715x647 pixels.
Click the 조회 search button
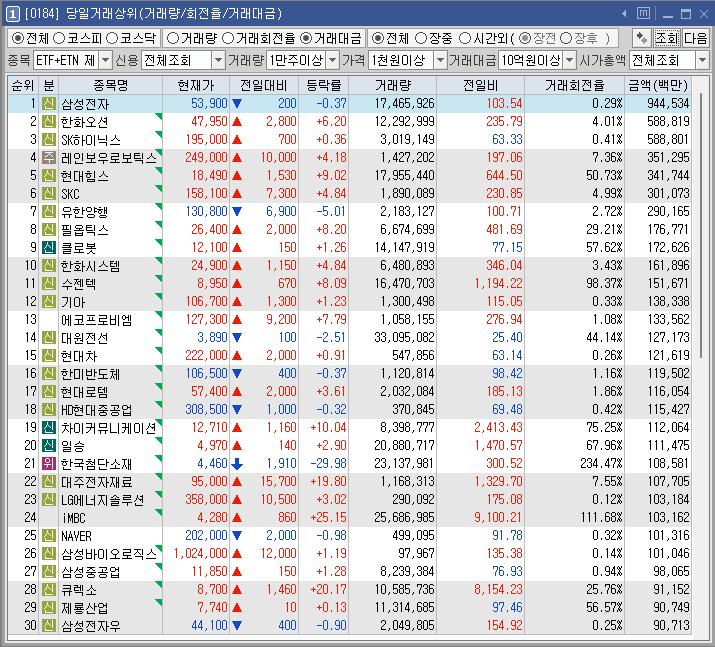point(667,38)
